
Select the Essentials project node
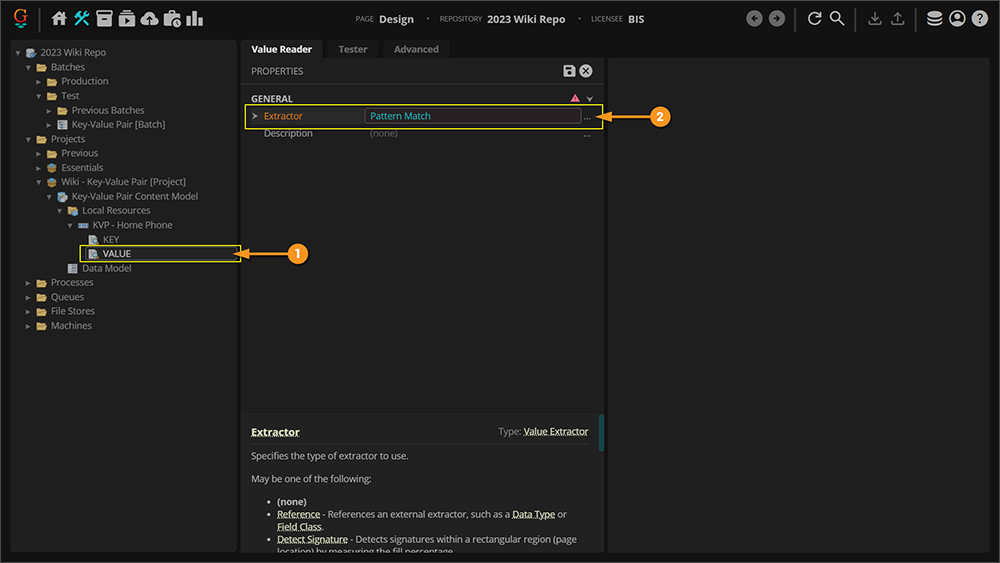82,168
